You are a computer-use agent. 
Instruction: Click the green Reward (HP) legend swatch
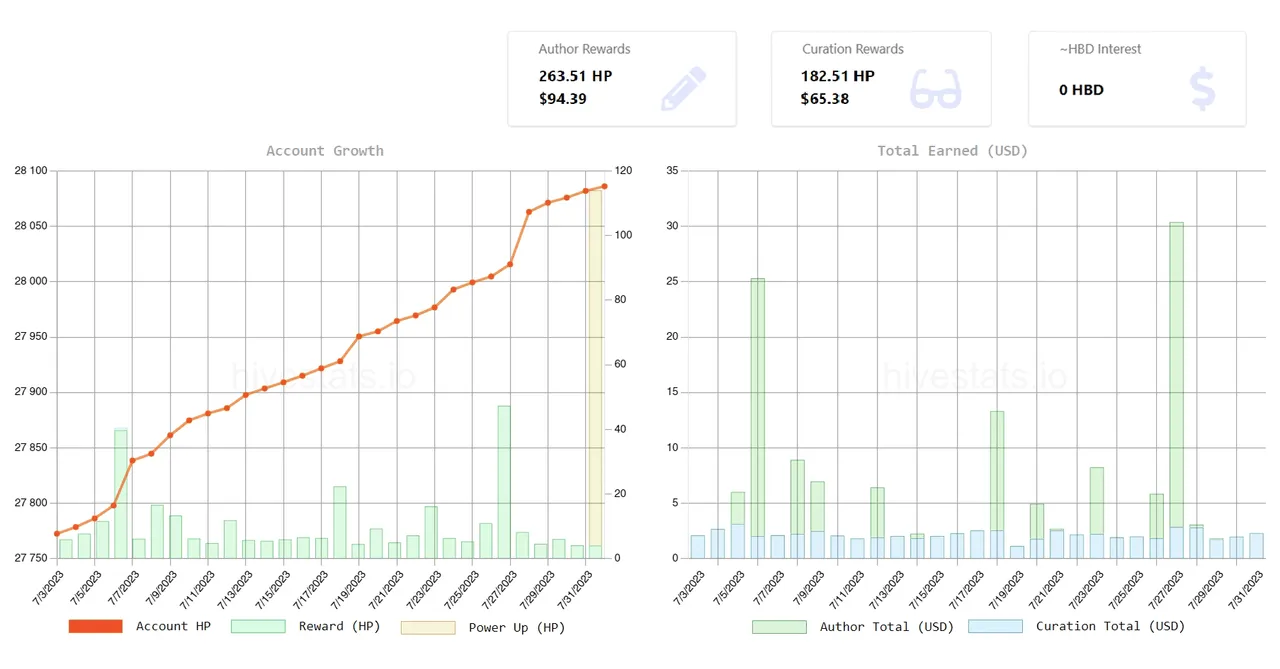click(x=258, y=626)
